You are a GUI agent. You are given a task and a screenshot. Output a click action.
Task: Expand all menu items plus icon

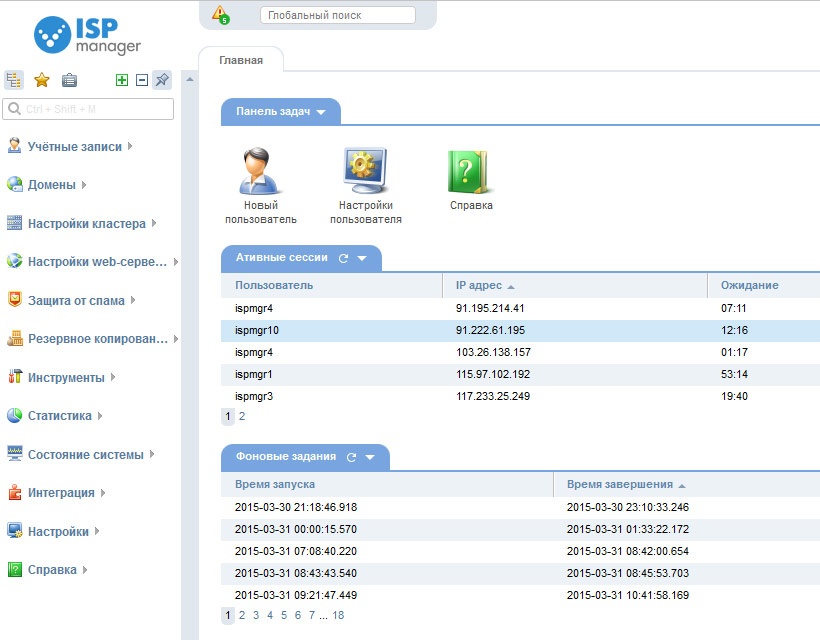click(x=122, y=80)
